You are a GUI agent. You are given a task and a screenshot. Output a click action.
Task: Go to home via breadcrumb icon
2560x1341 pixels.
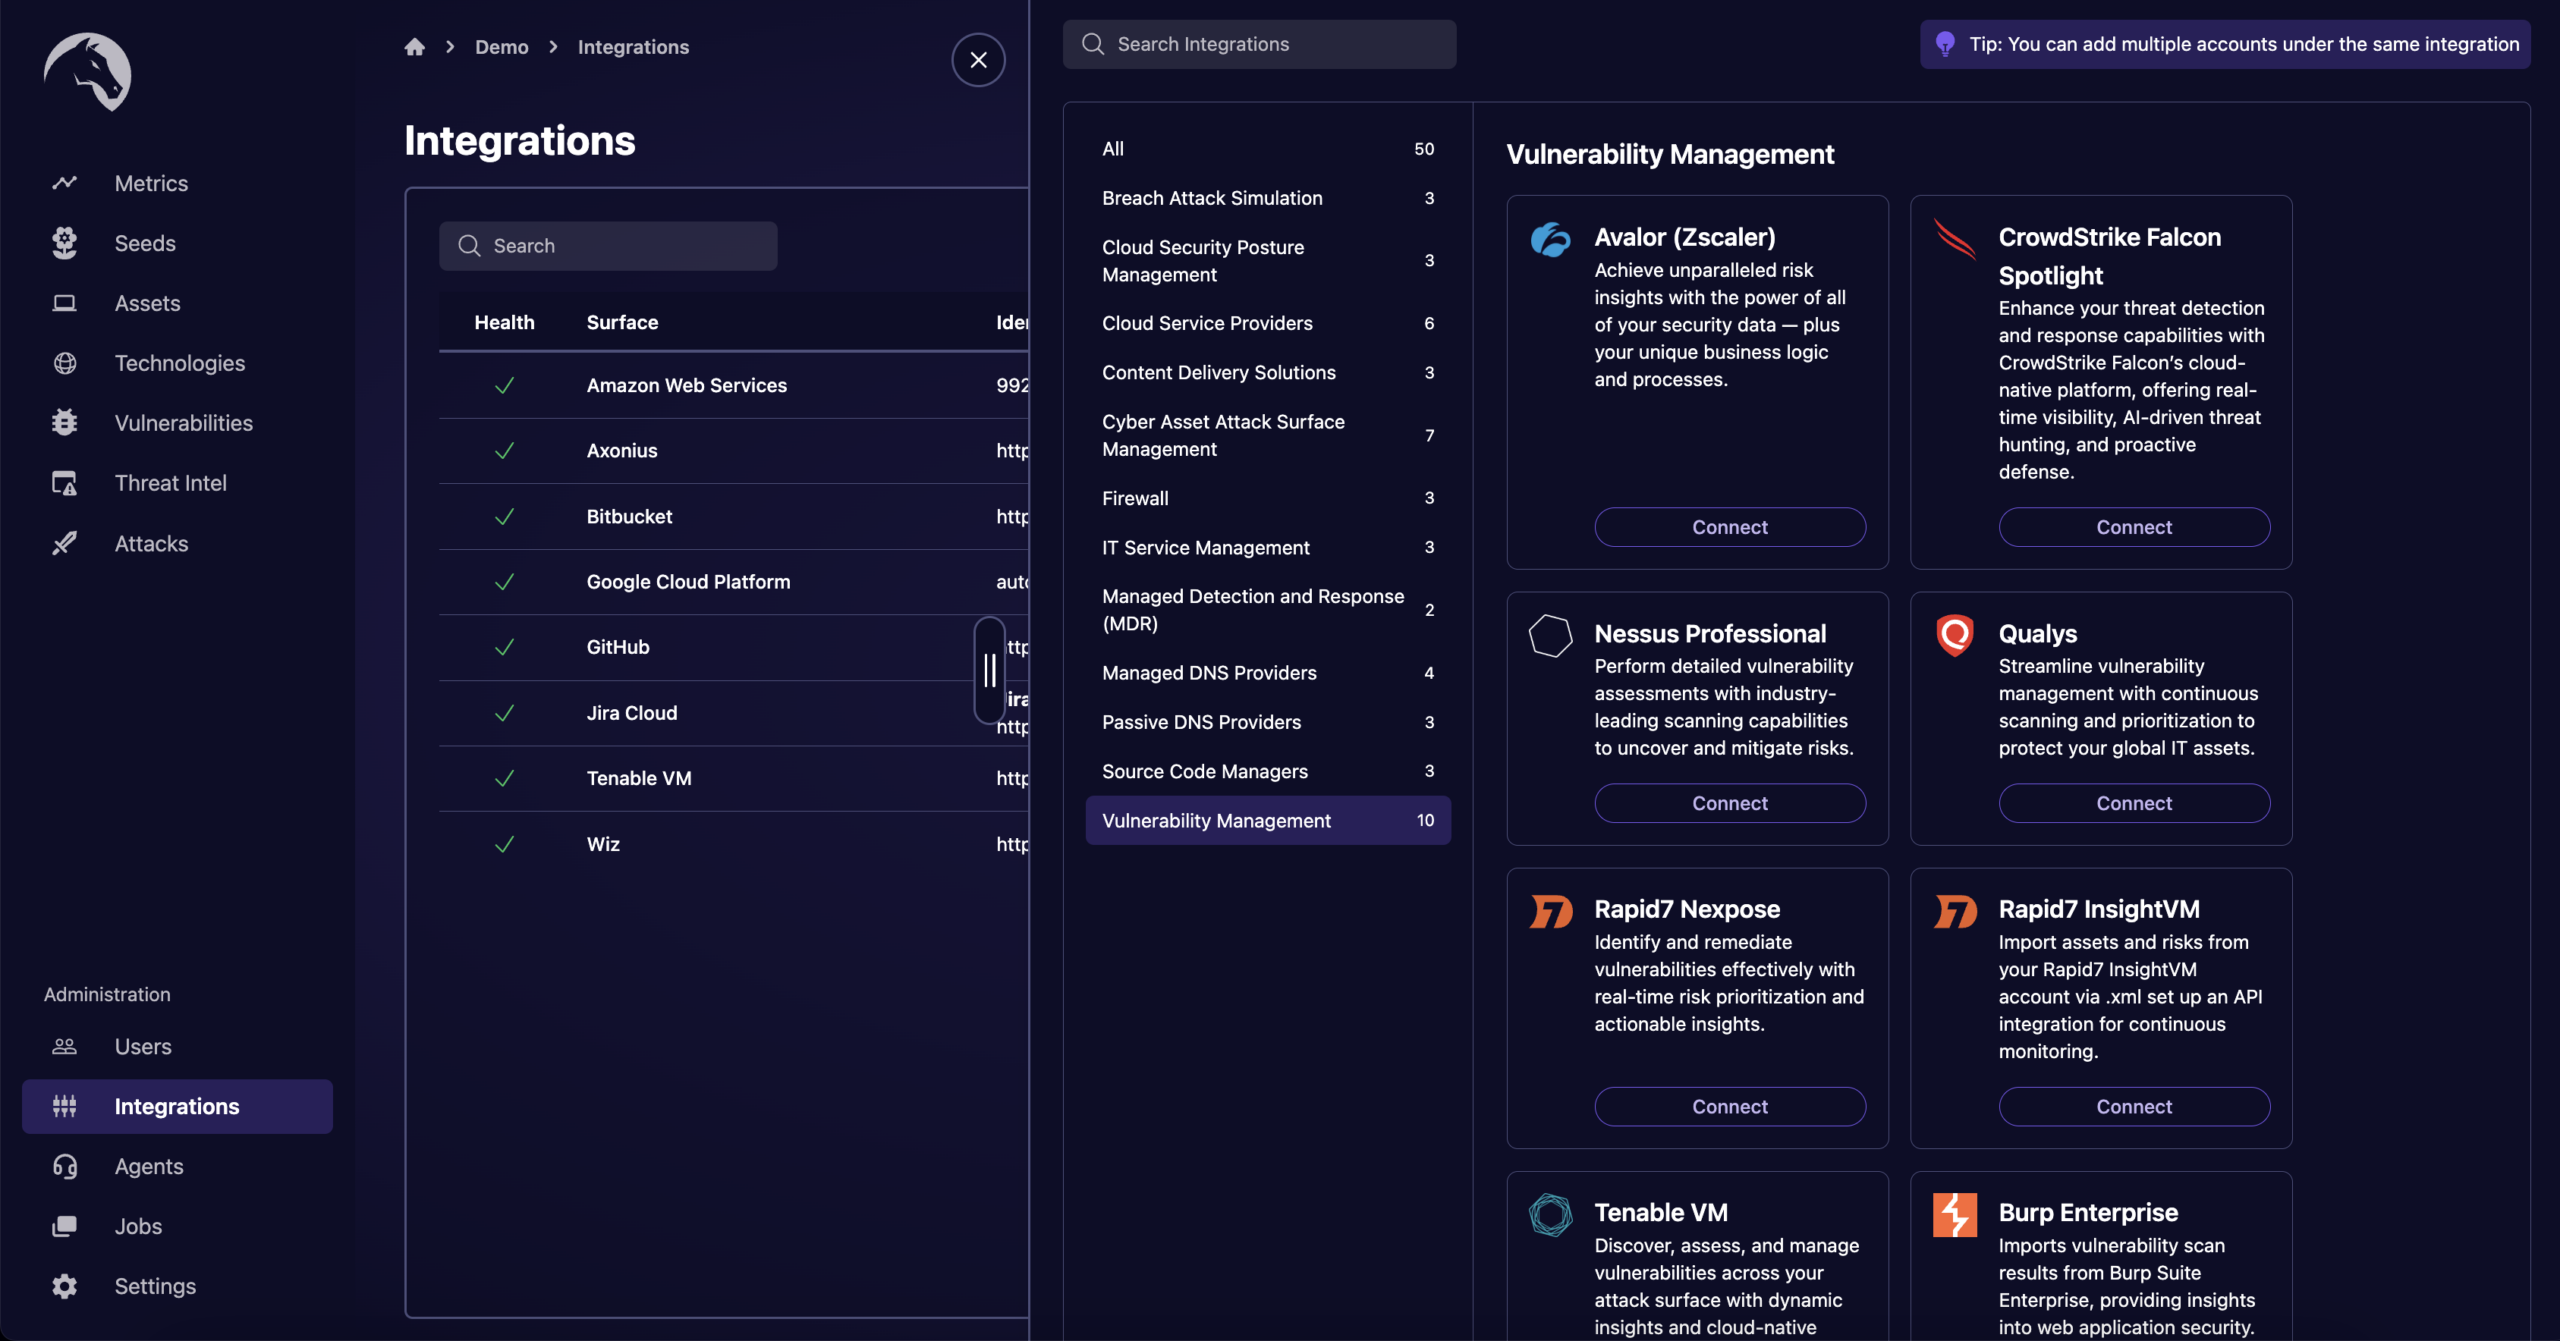tap(415, 47)
